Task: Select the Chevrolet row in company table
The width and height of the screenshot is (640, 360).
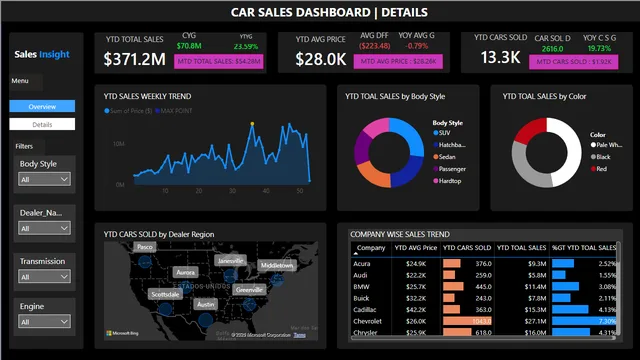Action: pyautogui.click(x=484, y=321)
